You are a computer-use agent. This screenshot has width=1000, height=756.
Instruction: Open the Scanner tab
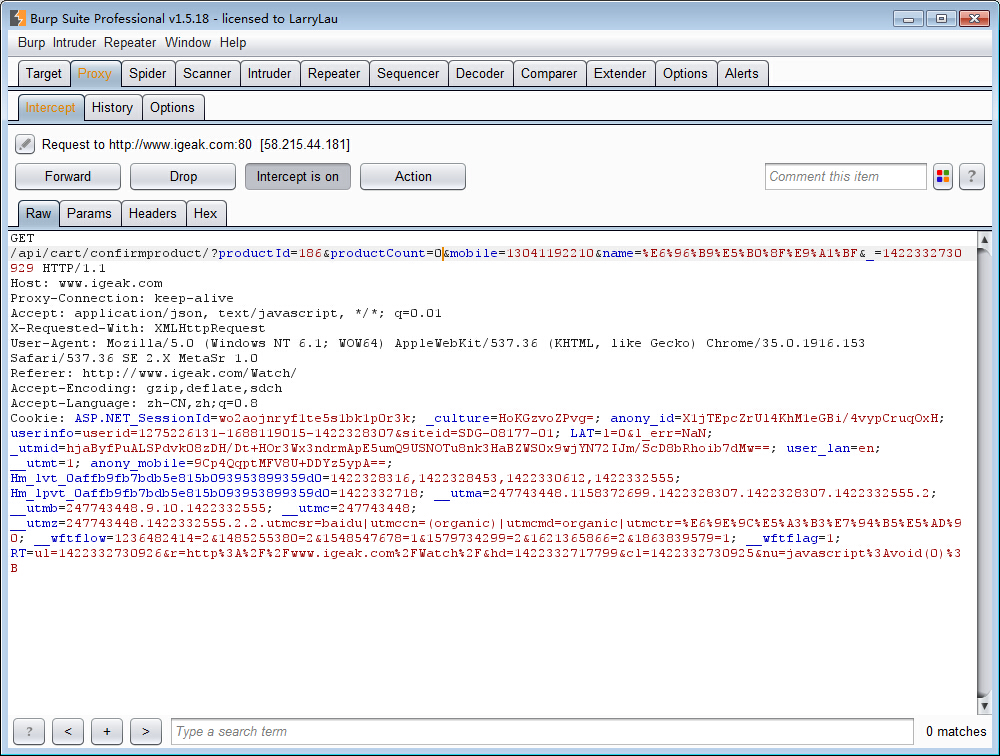coord(207,73)
